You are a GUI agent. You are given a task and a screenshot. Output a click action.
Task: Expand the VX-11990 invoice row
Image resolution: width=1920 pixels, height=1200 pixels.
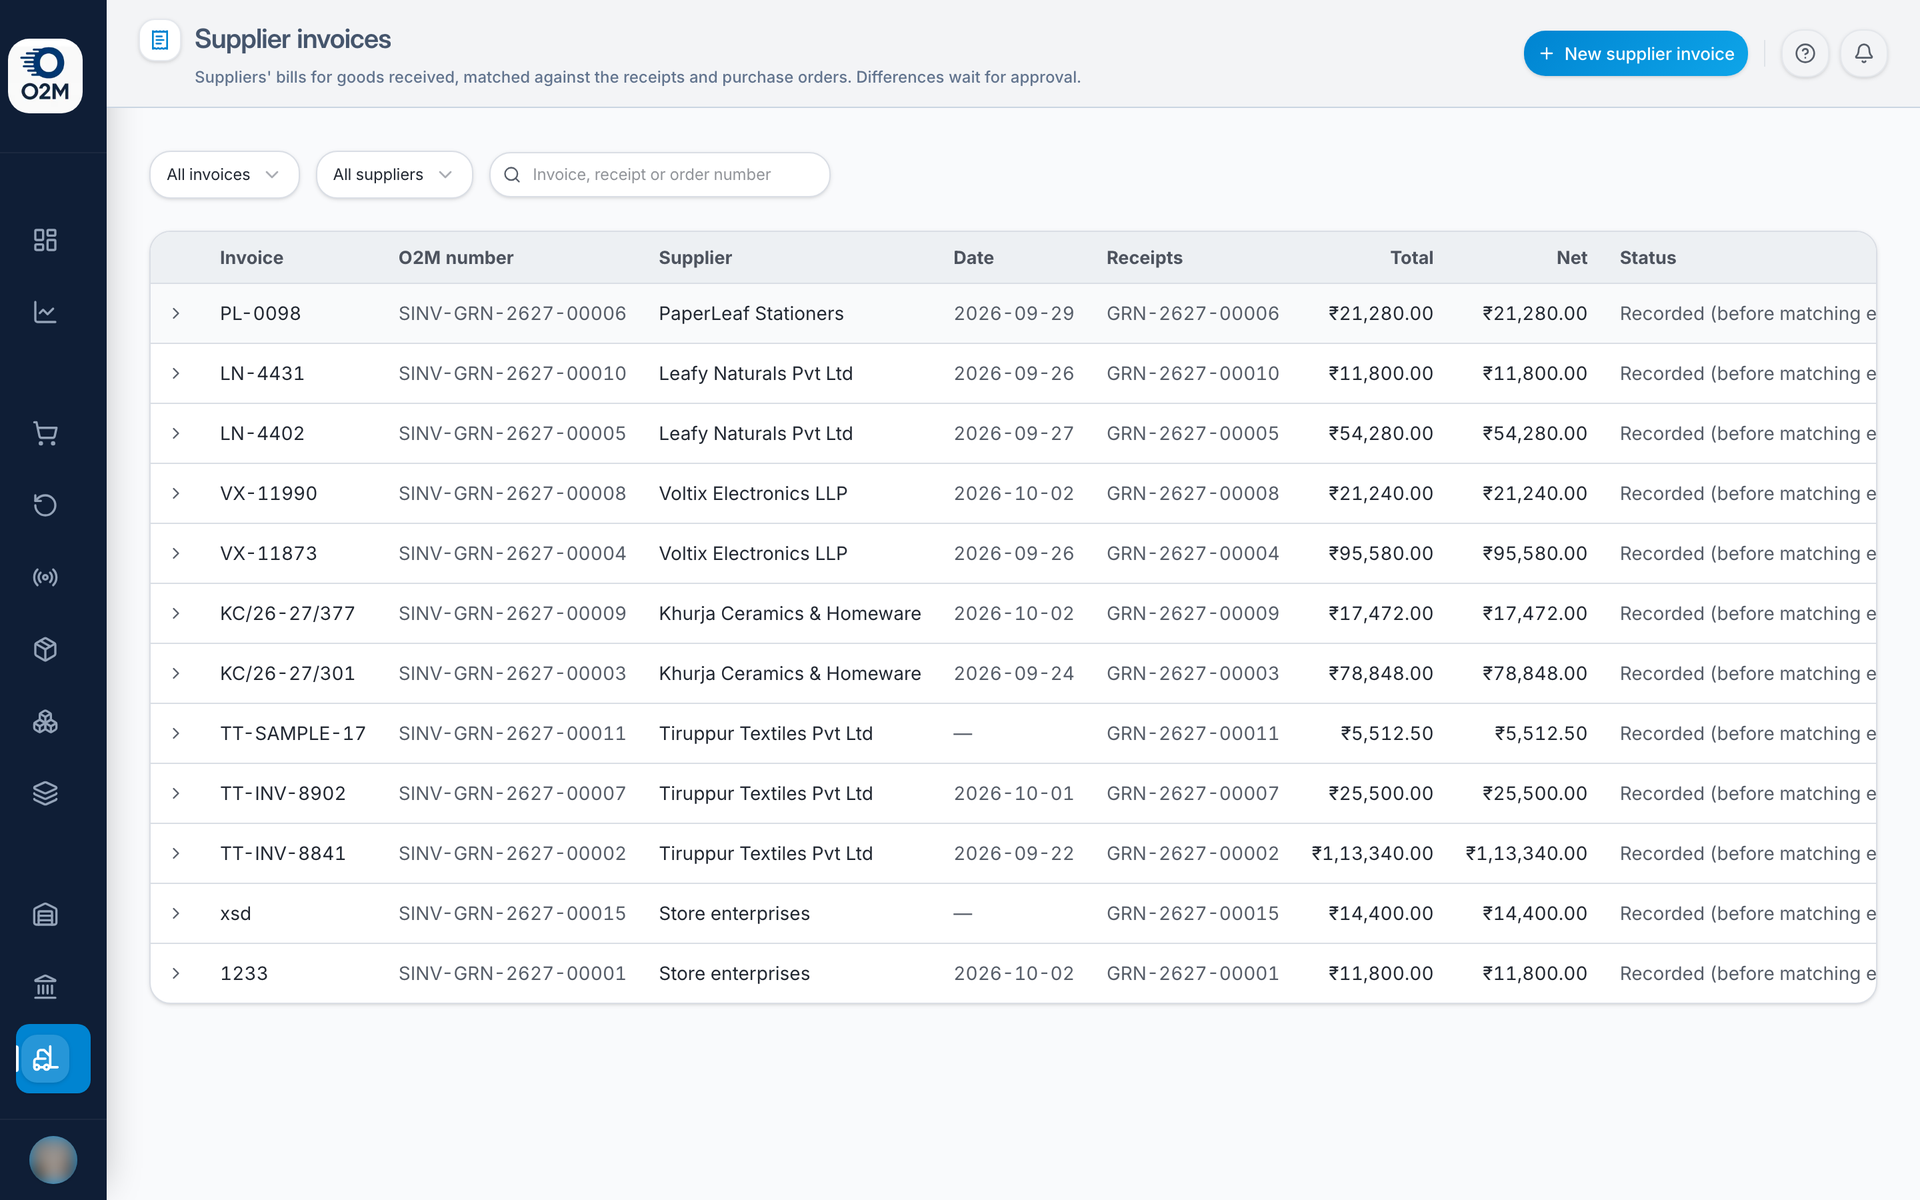(176, 494)
